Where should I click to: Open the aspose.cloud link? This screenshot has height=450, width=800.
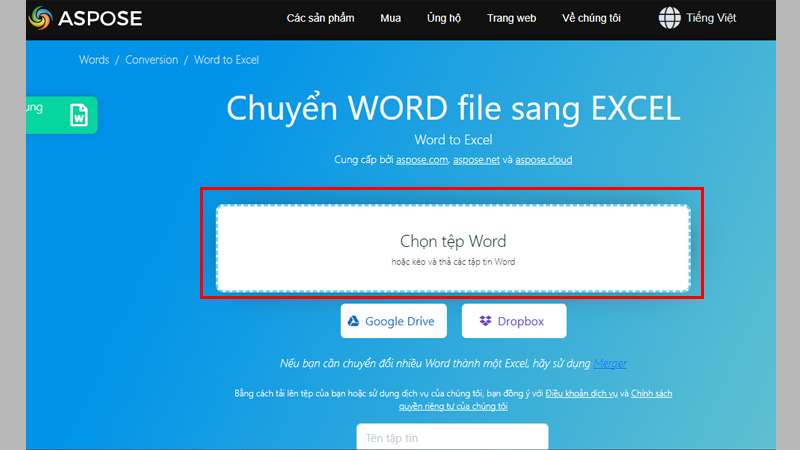(543, 160)
